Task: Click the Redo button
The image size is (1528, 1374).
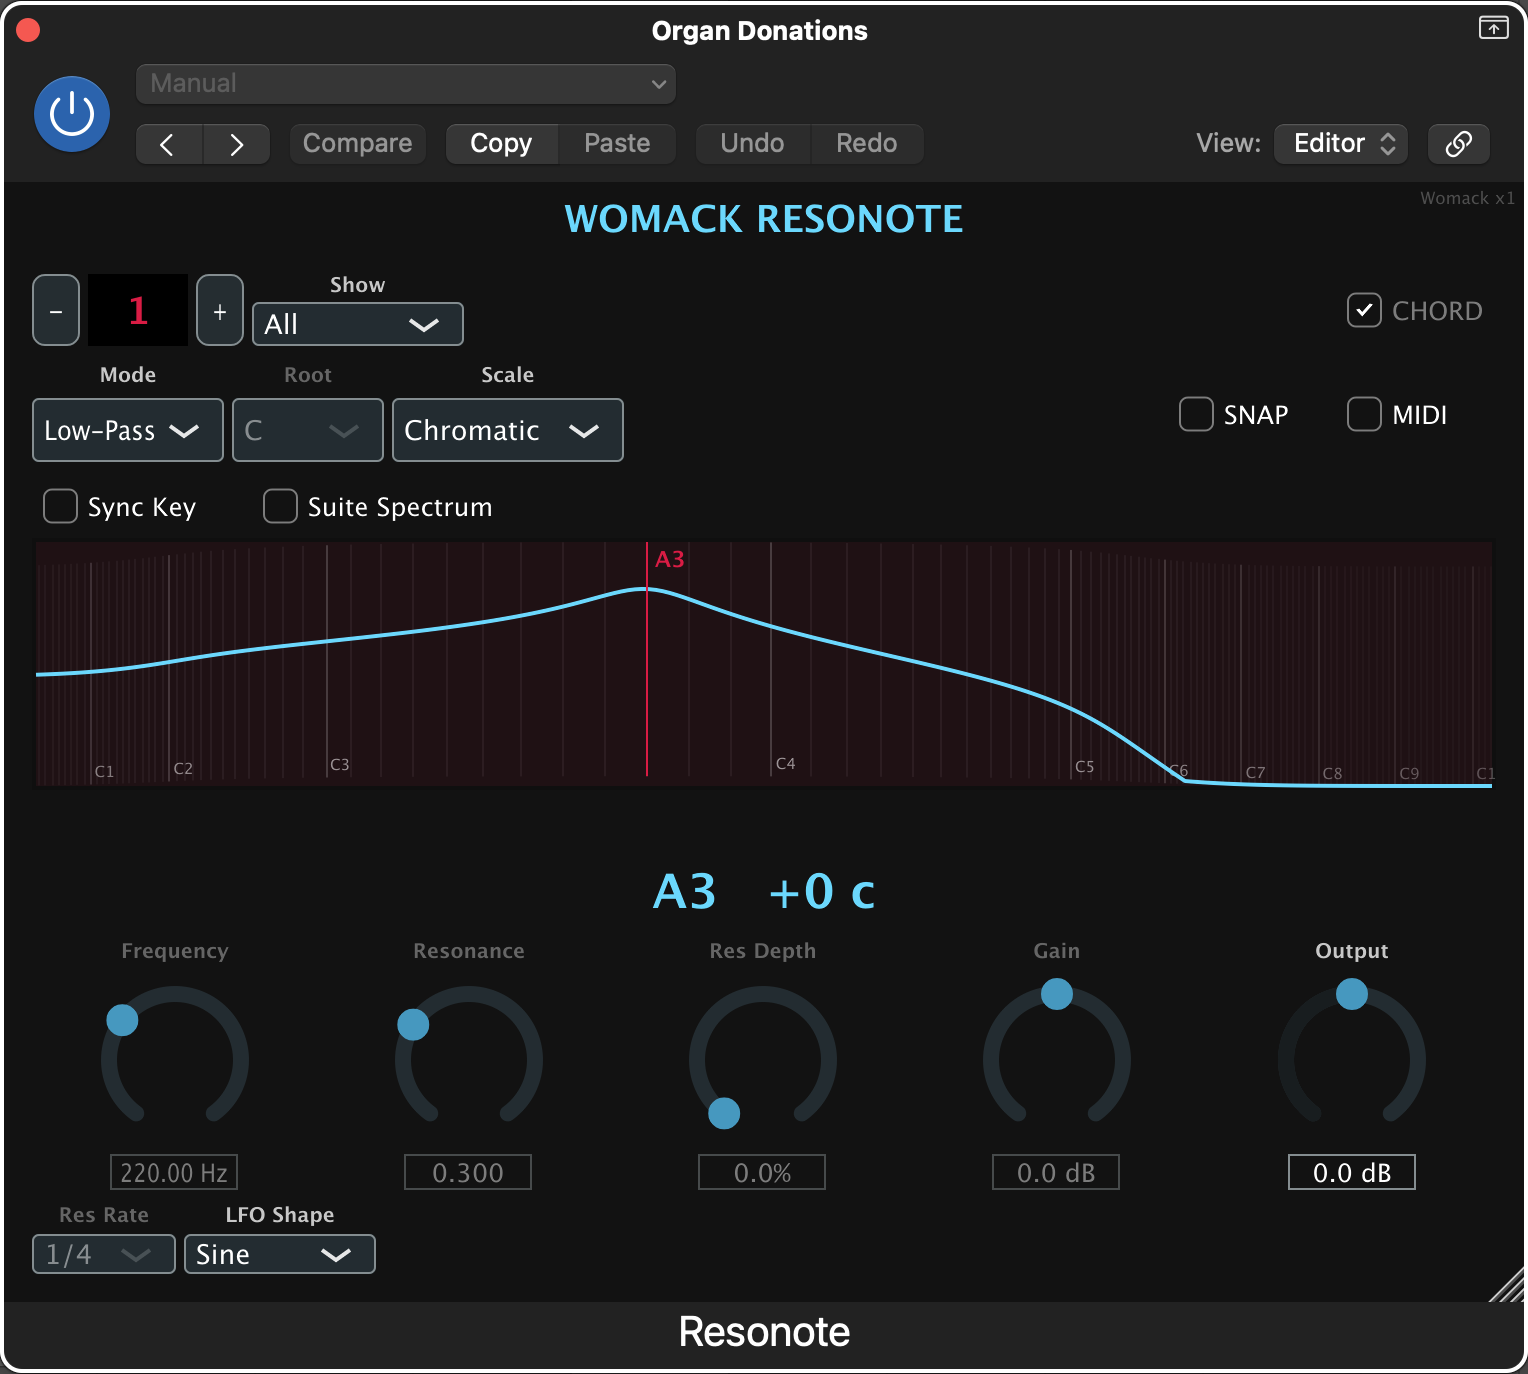Action: 866,144
